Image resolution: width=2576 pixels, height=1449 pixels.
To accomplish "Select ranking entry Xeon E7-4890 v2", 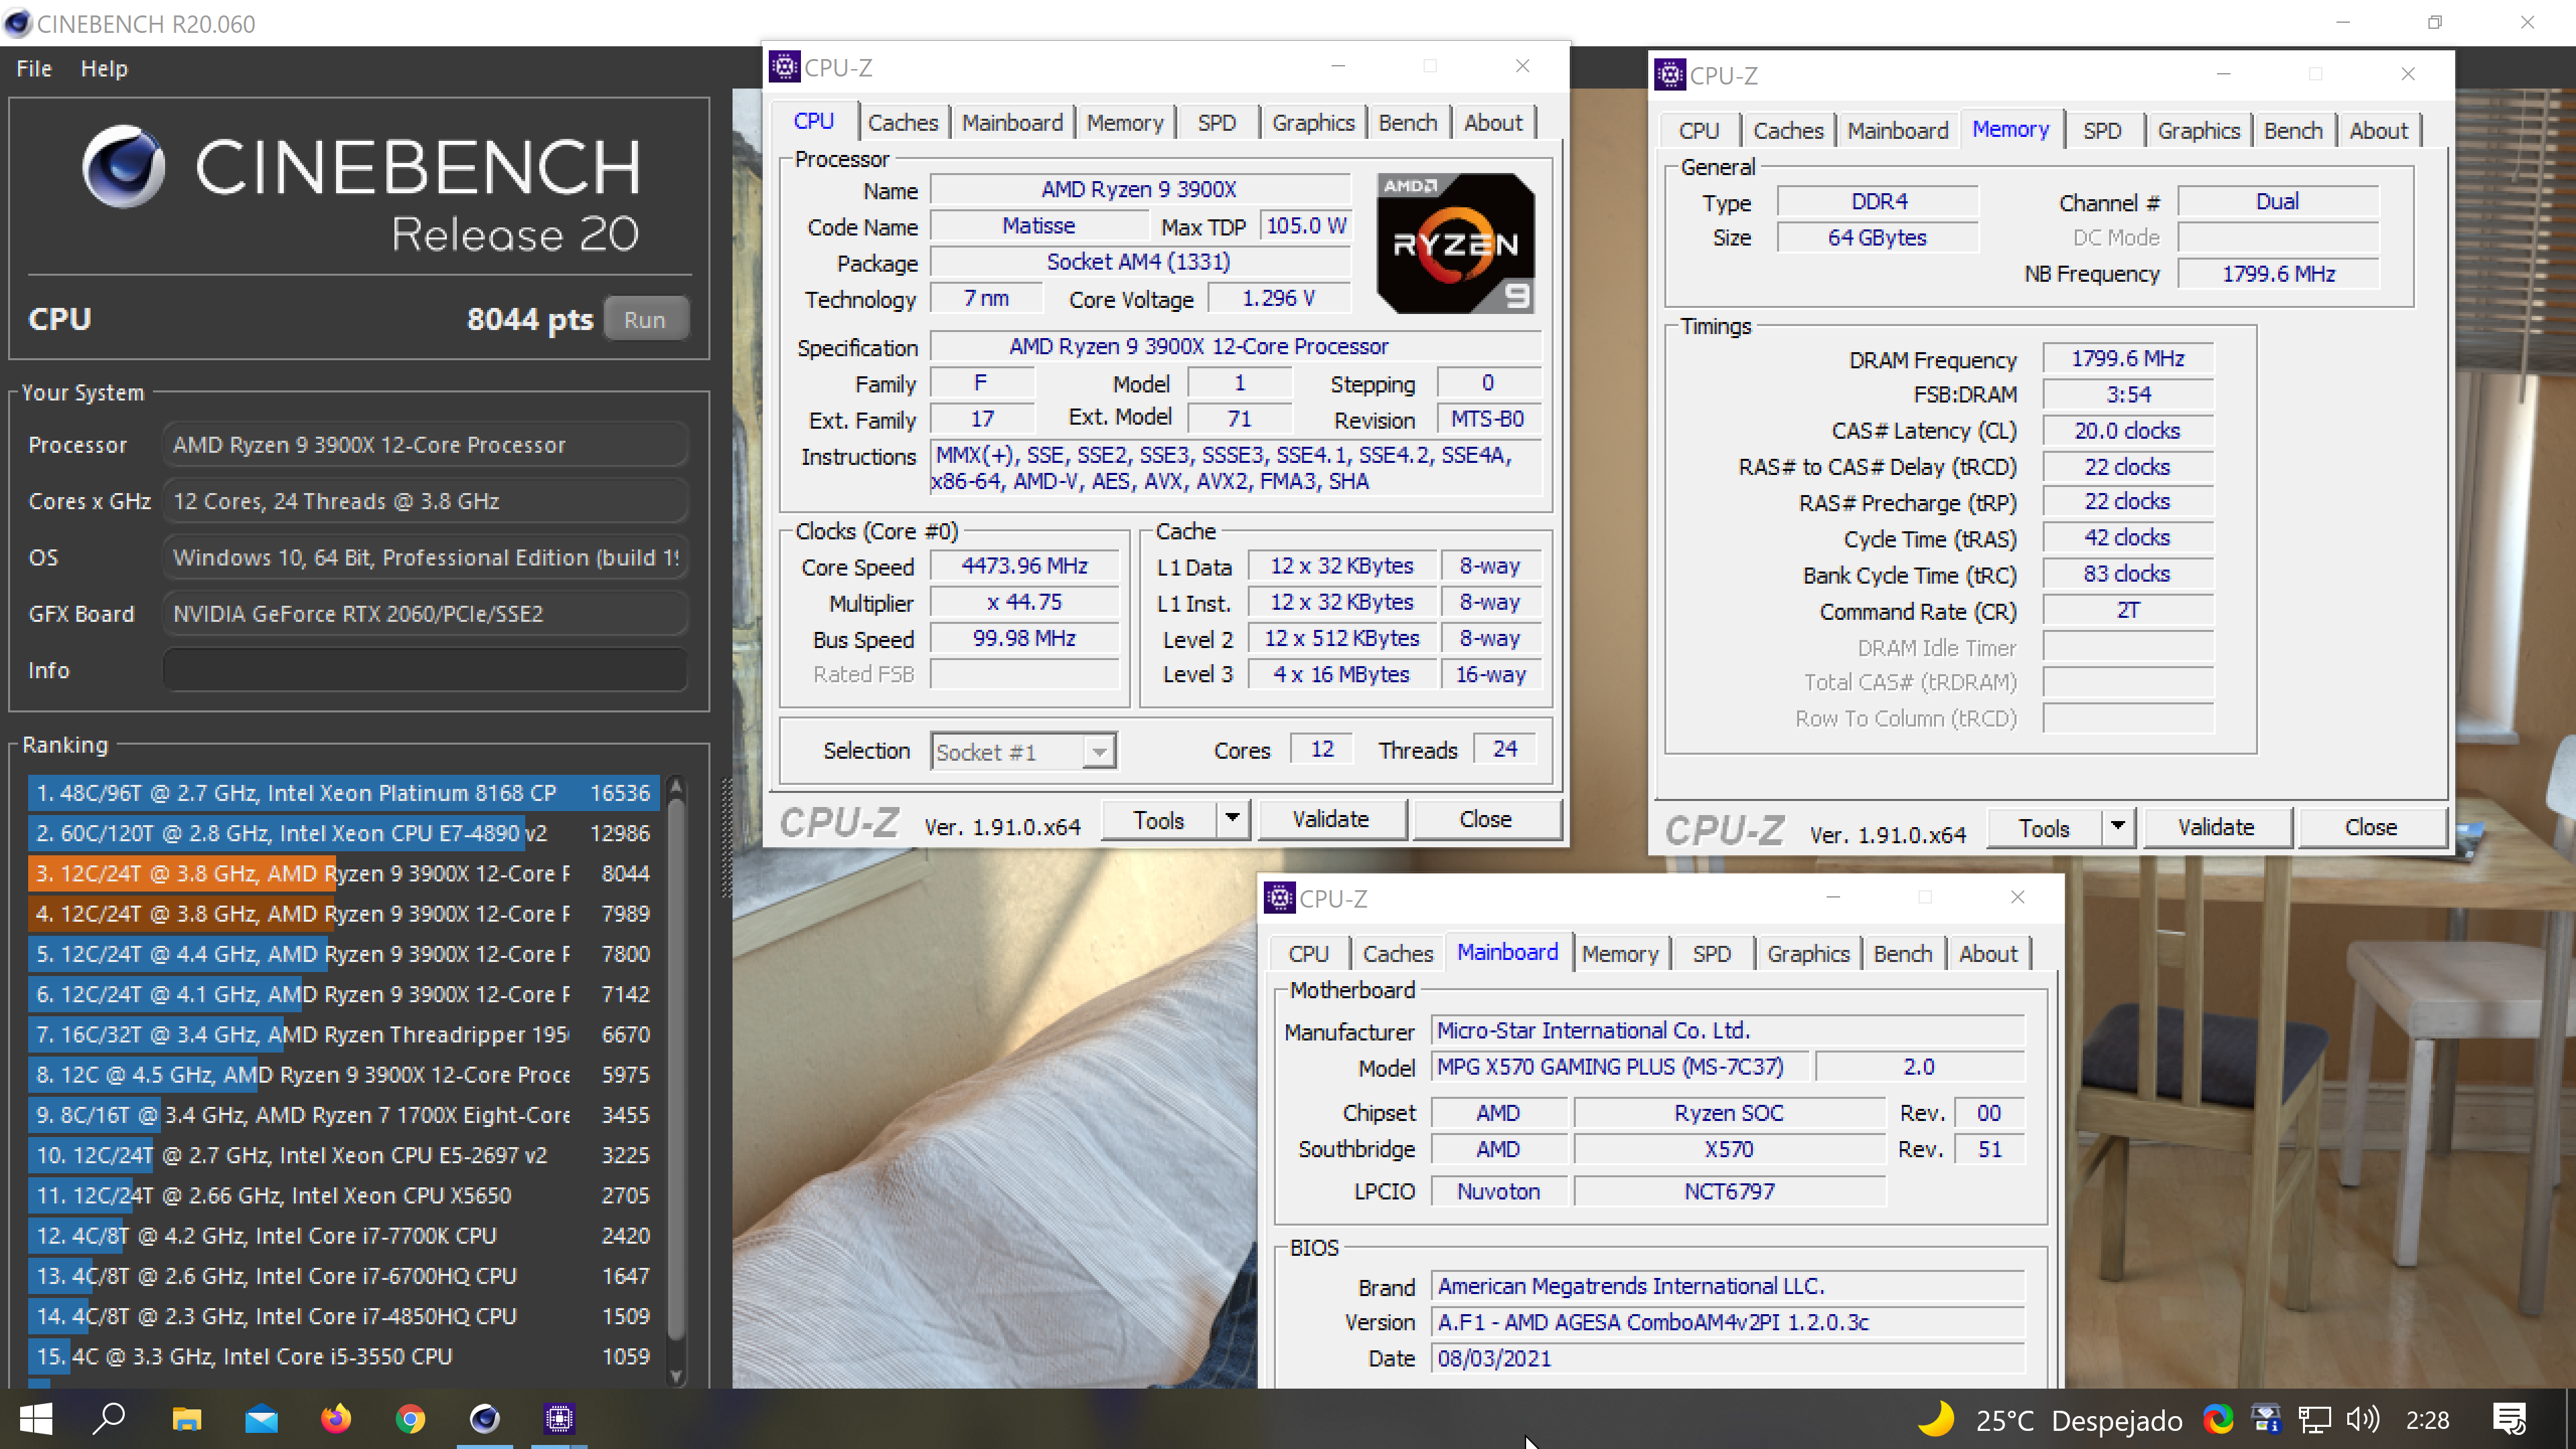I will [x=343, y=833].
